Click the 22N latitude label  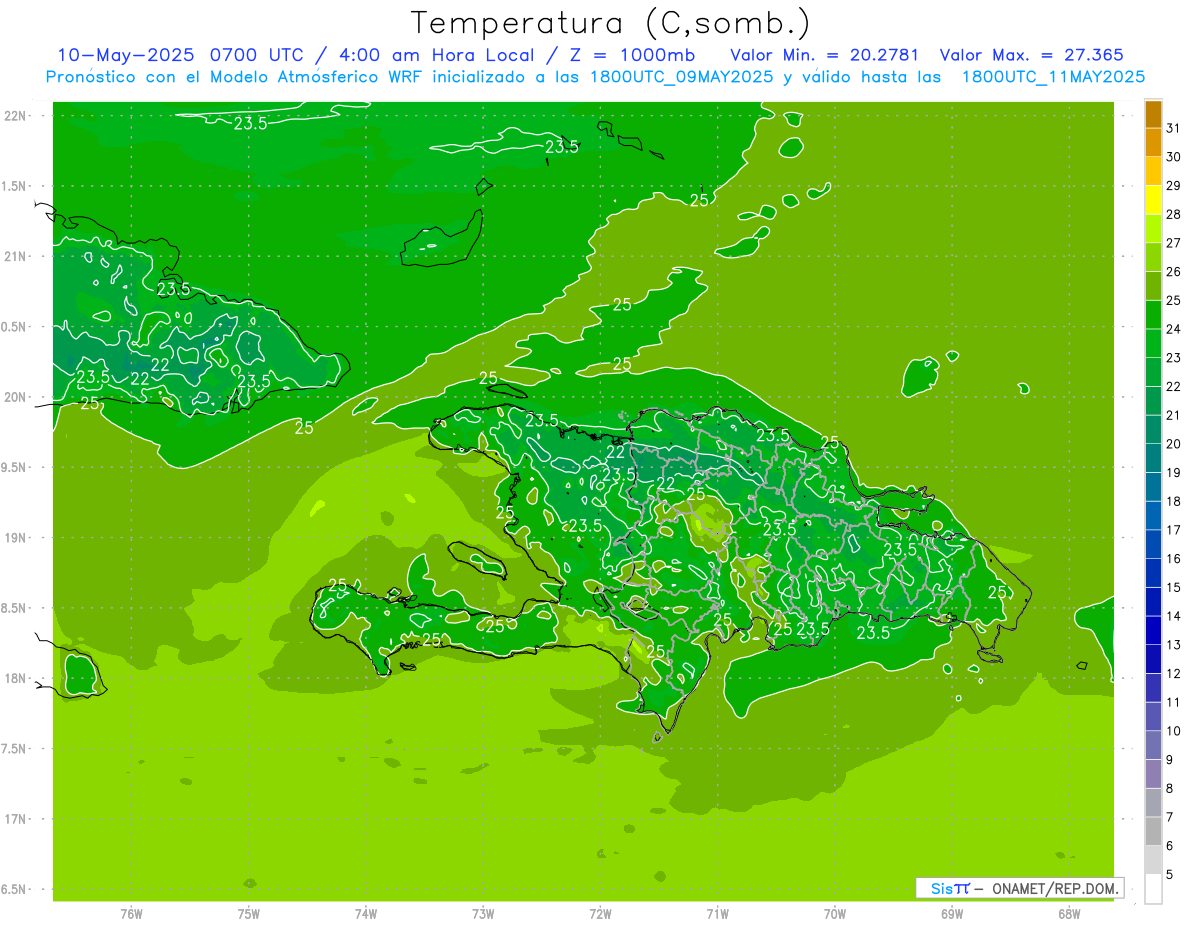pyautogui.click(x=16, y=116)
